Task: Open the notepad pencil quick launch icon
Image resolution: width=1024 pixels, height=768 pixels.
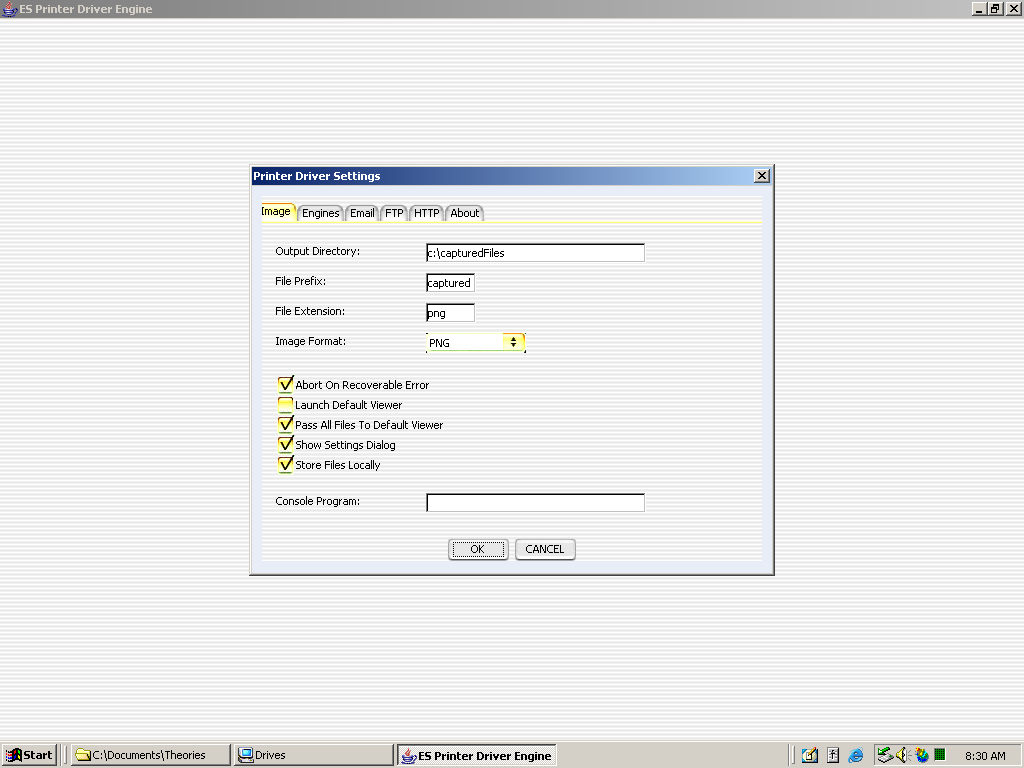Action: 810,756
